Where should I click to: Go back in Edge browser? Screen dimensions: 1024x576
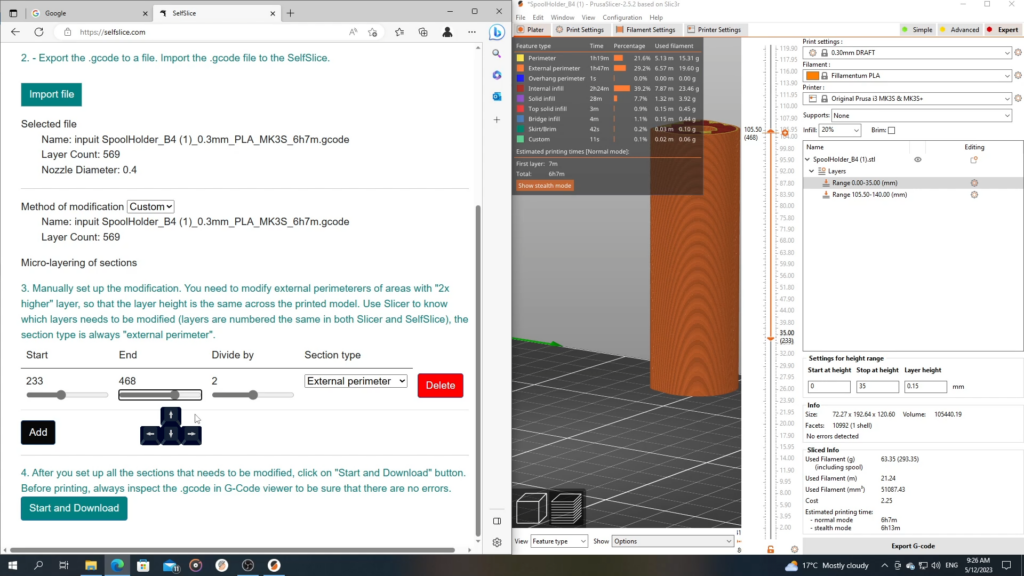pyautogui.click(x=15, y=32)
